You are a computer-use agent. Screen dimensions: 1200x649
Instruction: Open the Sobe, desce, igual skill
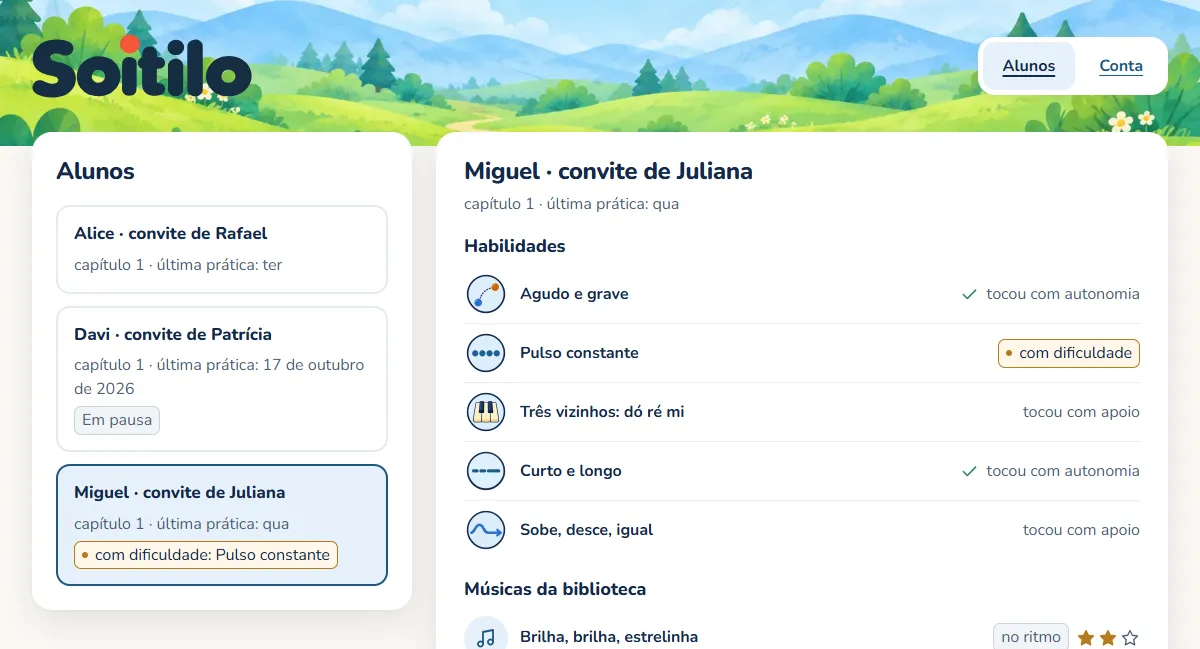point(802,530)
